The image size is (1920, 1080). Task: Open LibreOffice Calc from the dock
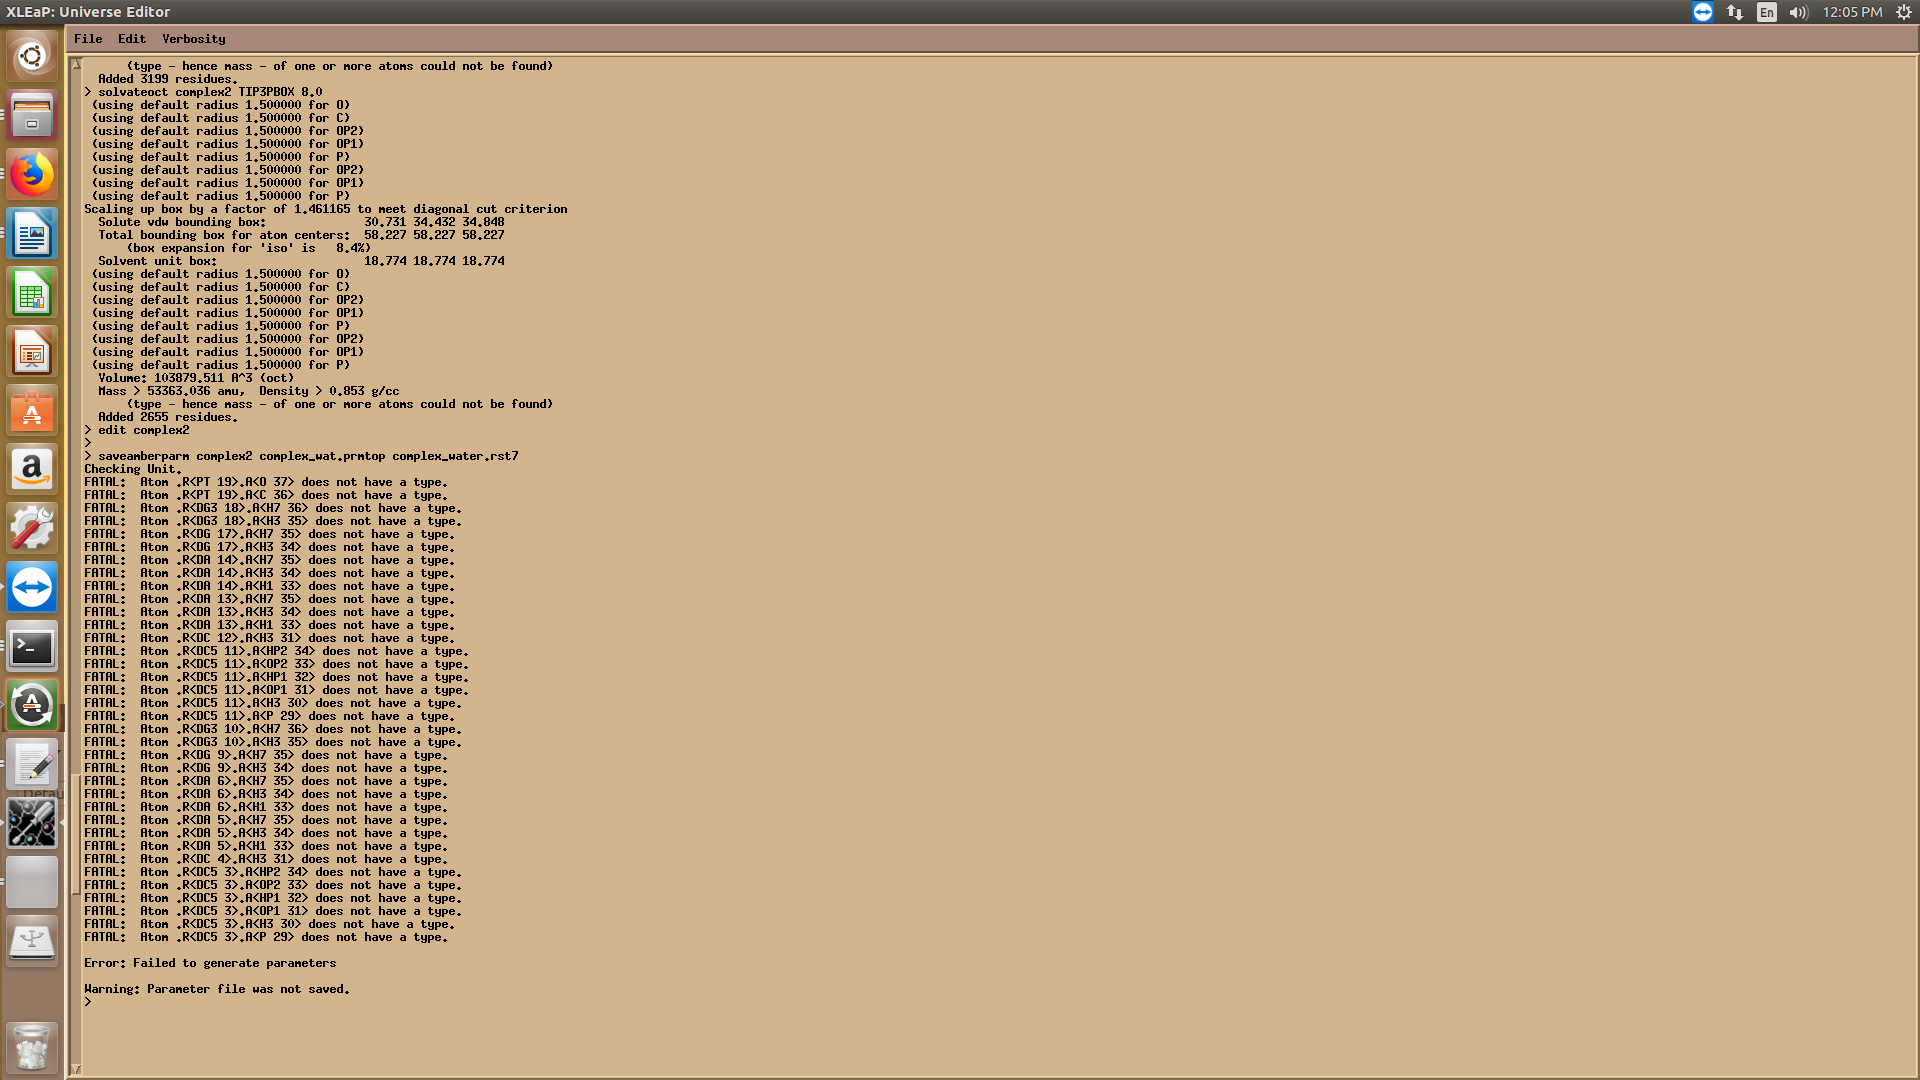pos(32,293)
